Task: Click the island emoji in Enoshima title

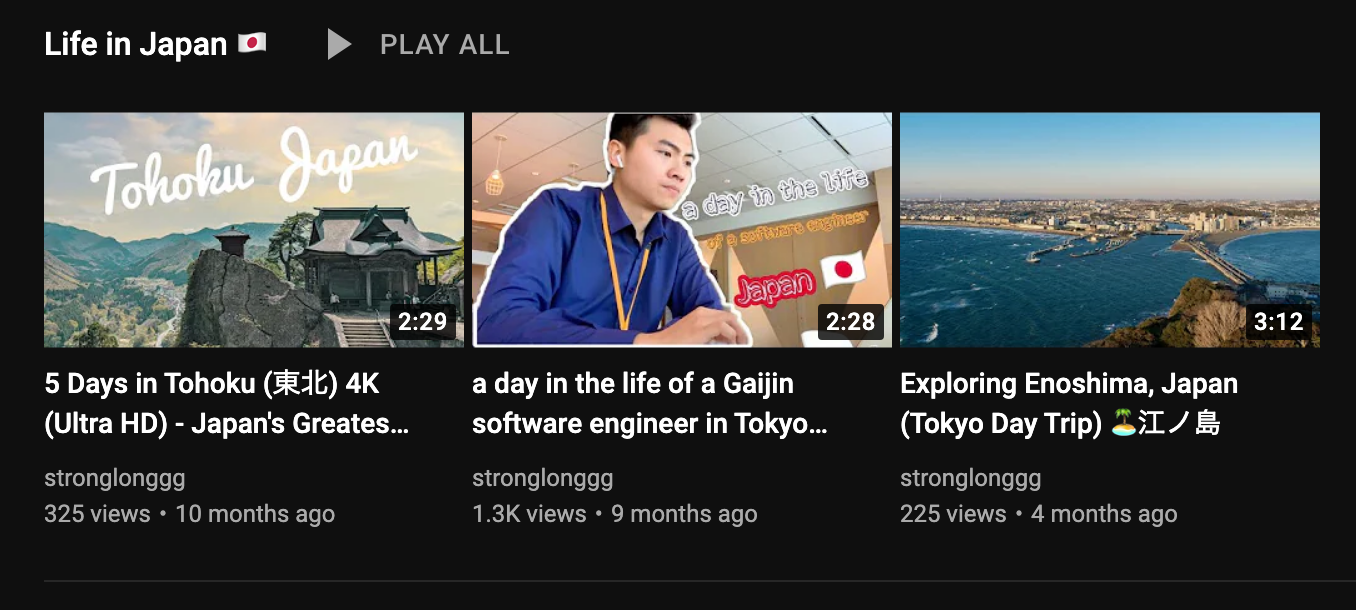Action: click(x=1123, y=424)
